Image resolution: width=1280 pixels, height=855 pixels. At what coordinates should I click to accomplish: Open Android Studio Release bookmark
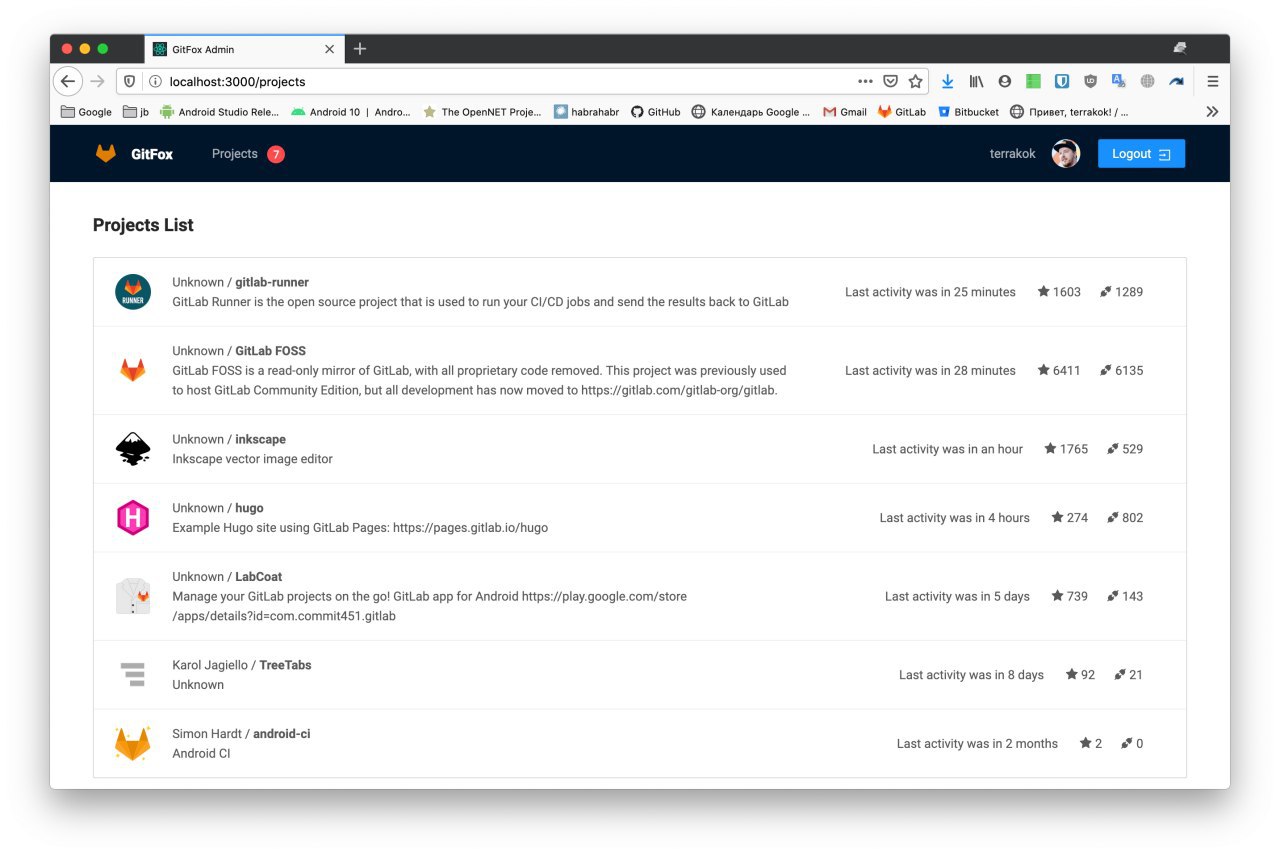[219, 112]
